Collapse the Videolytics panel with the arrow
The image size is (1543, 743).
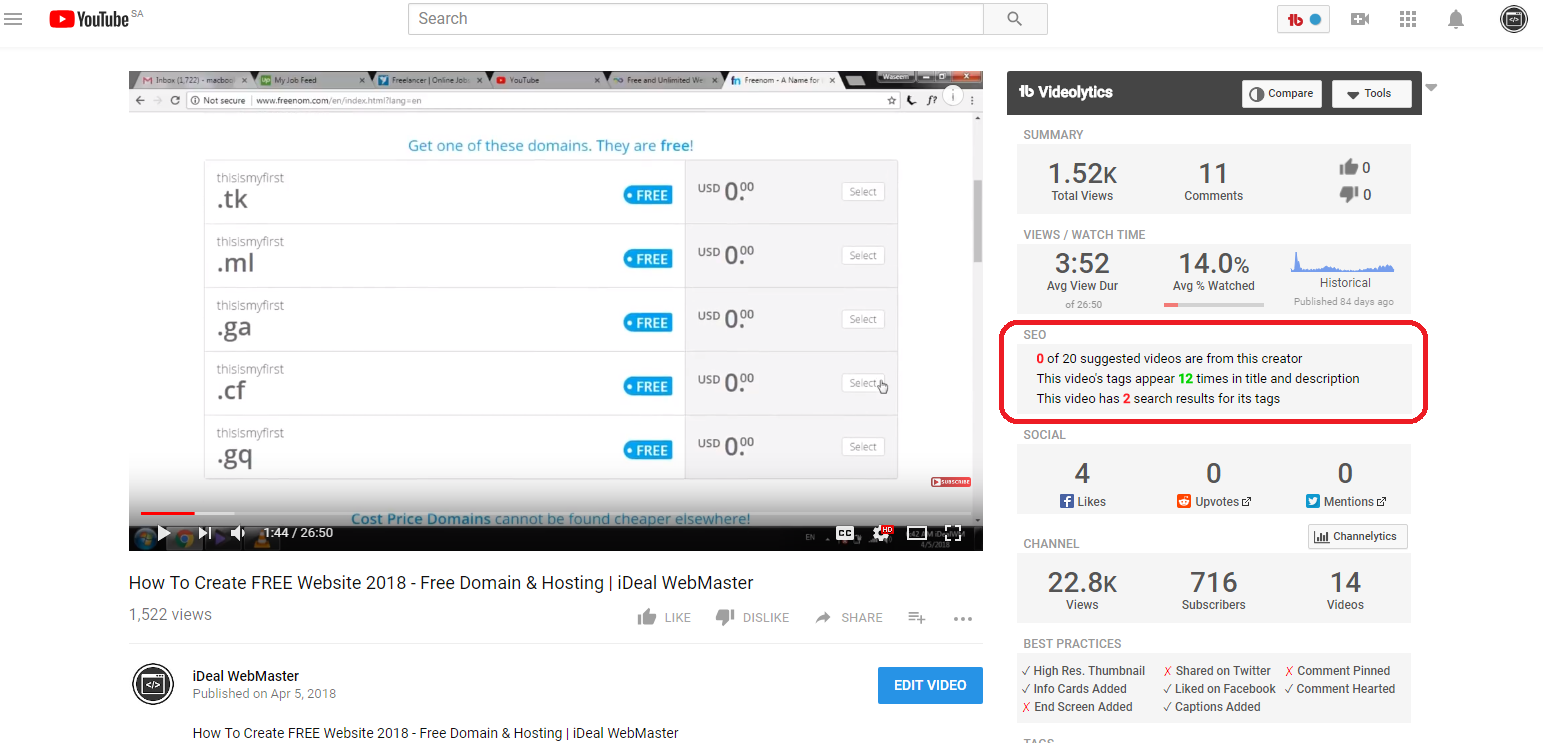(1431, 88)
